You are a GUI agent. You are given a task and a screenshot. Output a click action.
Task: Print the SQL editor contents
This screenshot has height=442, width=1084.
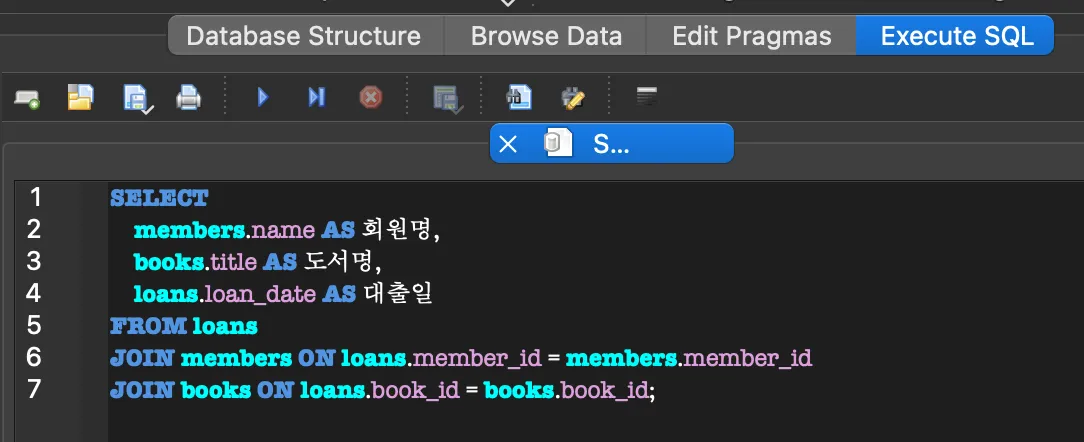coord(188,98)
